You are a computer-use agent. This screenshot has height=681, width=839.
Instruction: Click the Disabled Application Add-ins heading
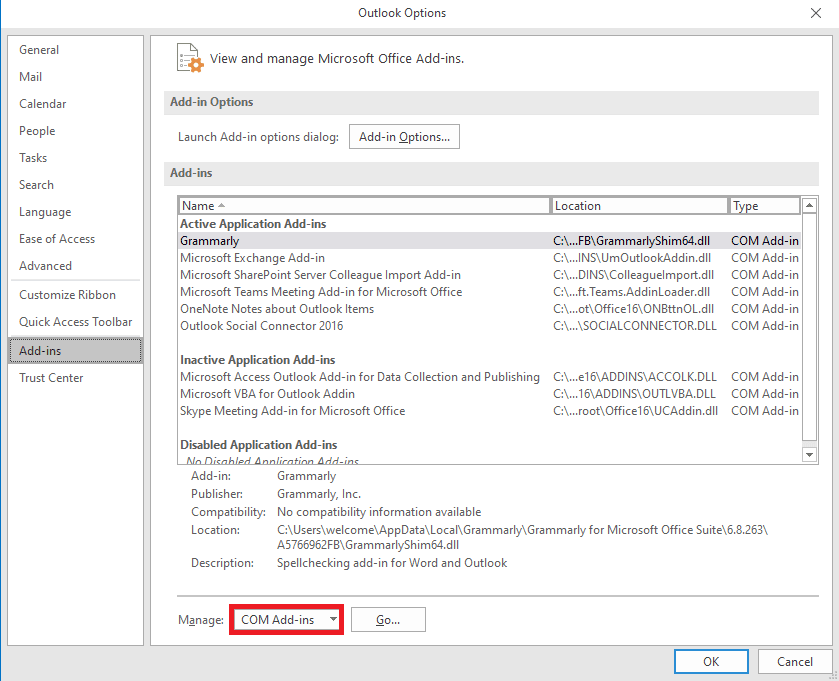(x=258, y=445)
